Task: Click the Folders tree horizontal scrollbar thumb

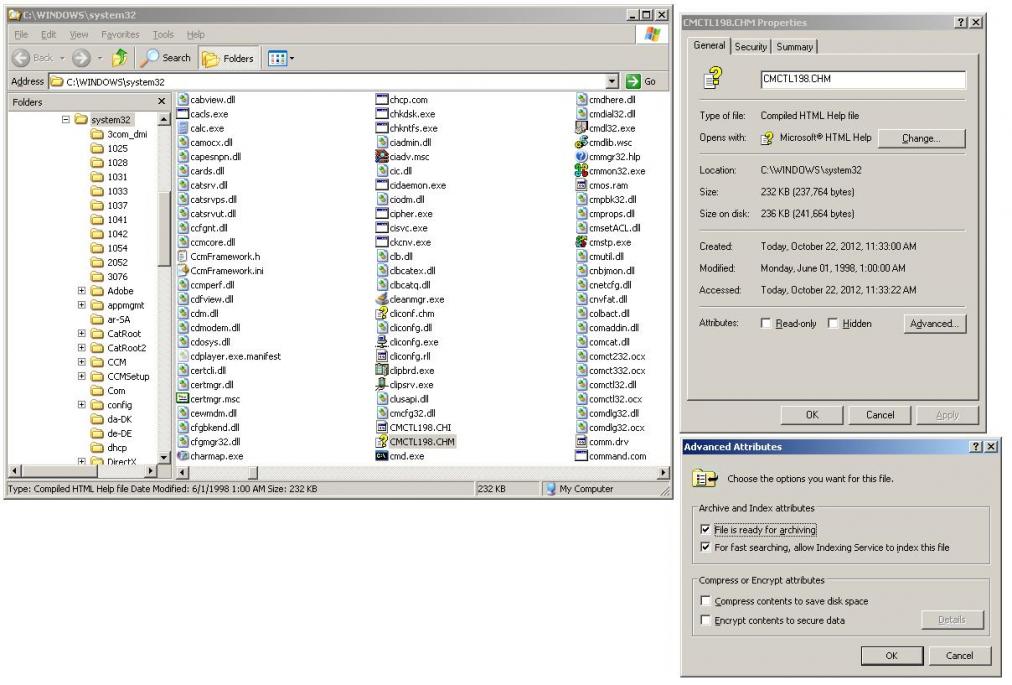Action: click(x=60, y=471)
